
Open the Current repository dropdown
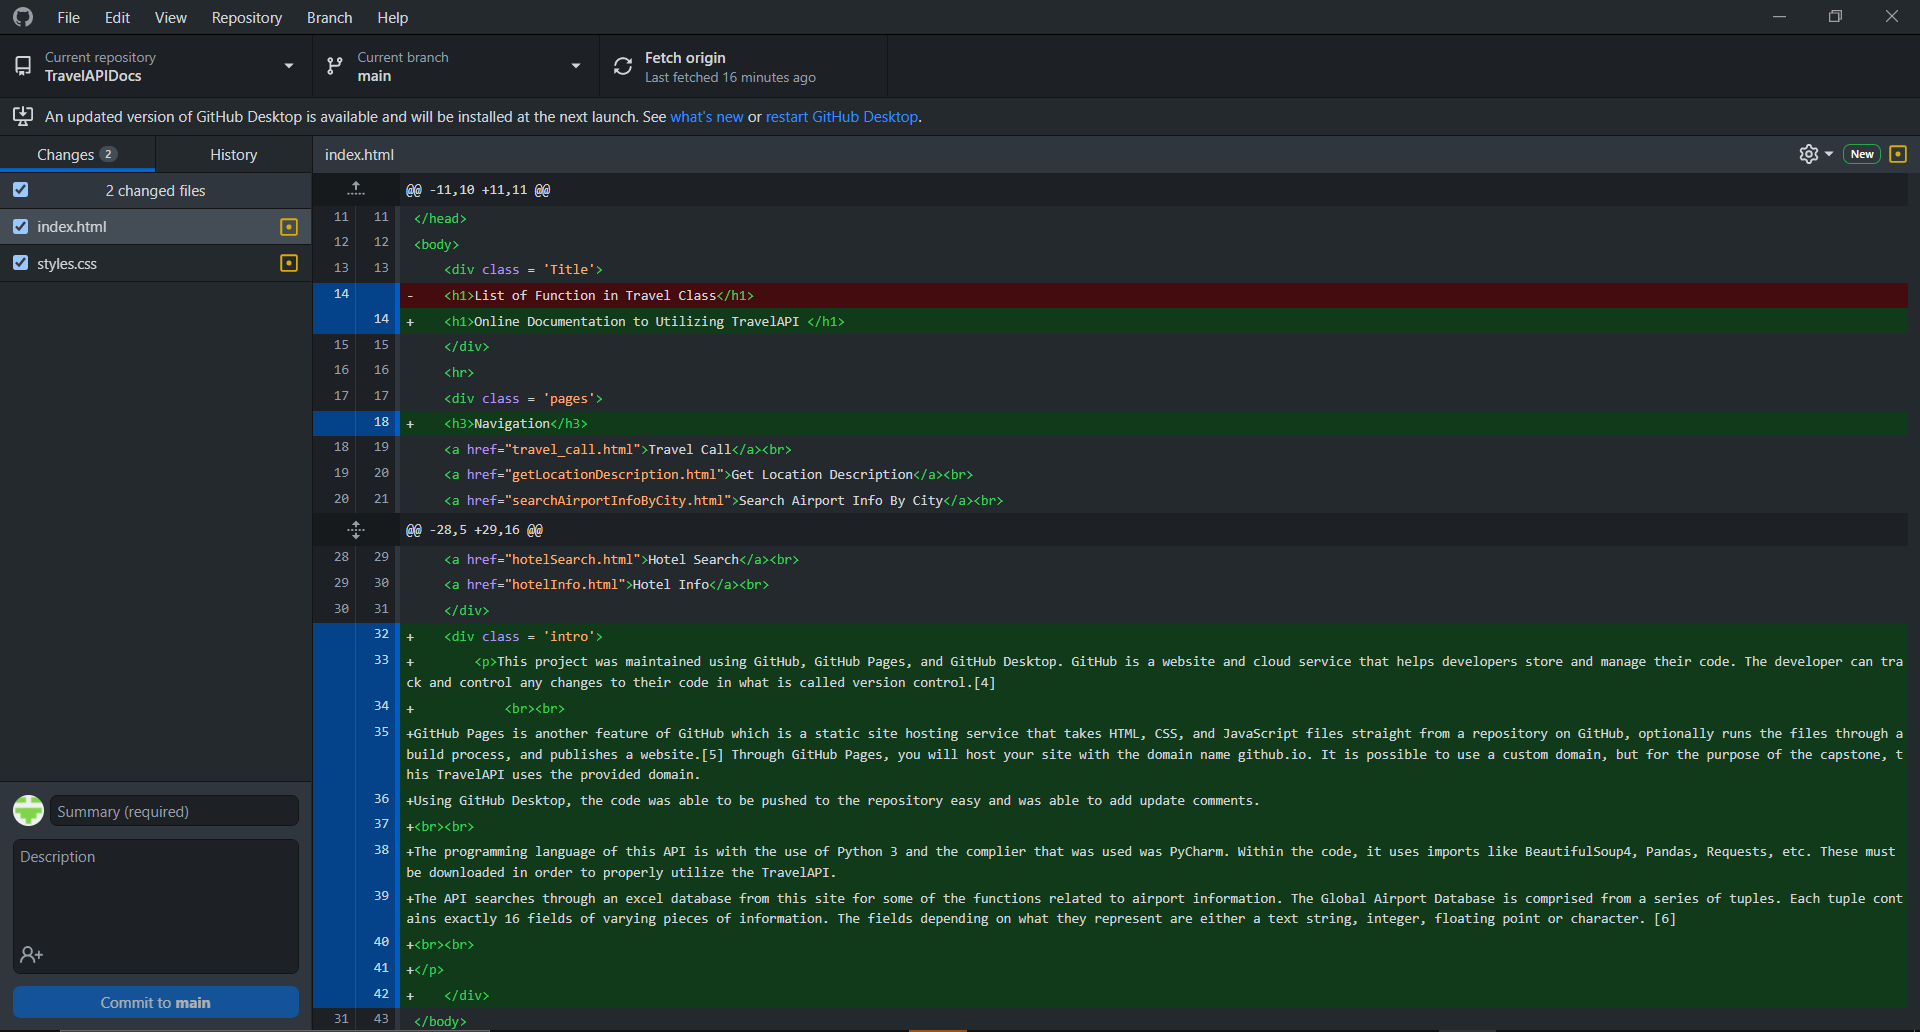(x=156, y=66)
